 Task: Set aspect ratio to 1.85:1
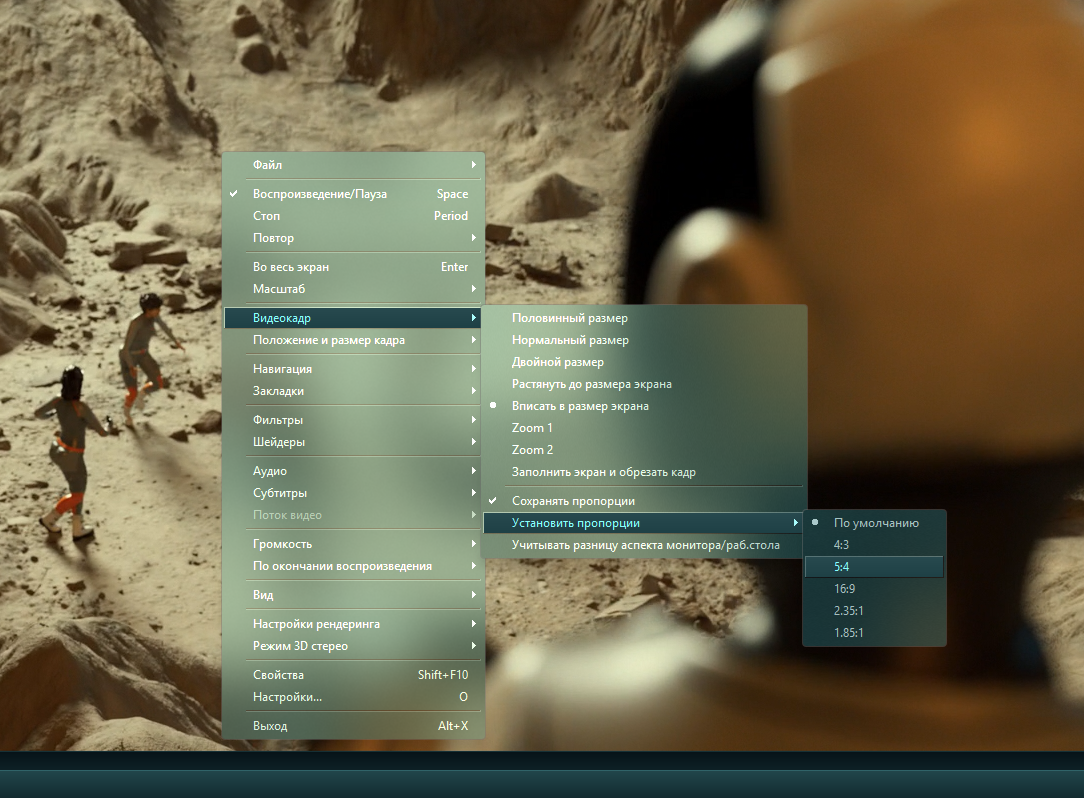pyautogui.click(x=874, y=633)
